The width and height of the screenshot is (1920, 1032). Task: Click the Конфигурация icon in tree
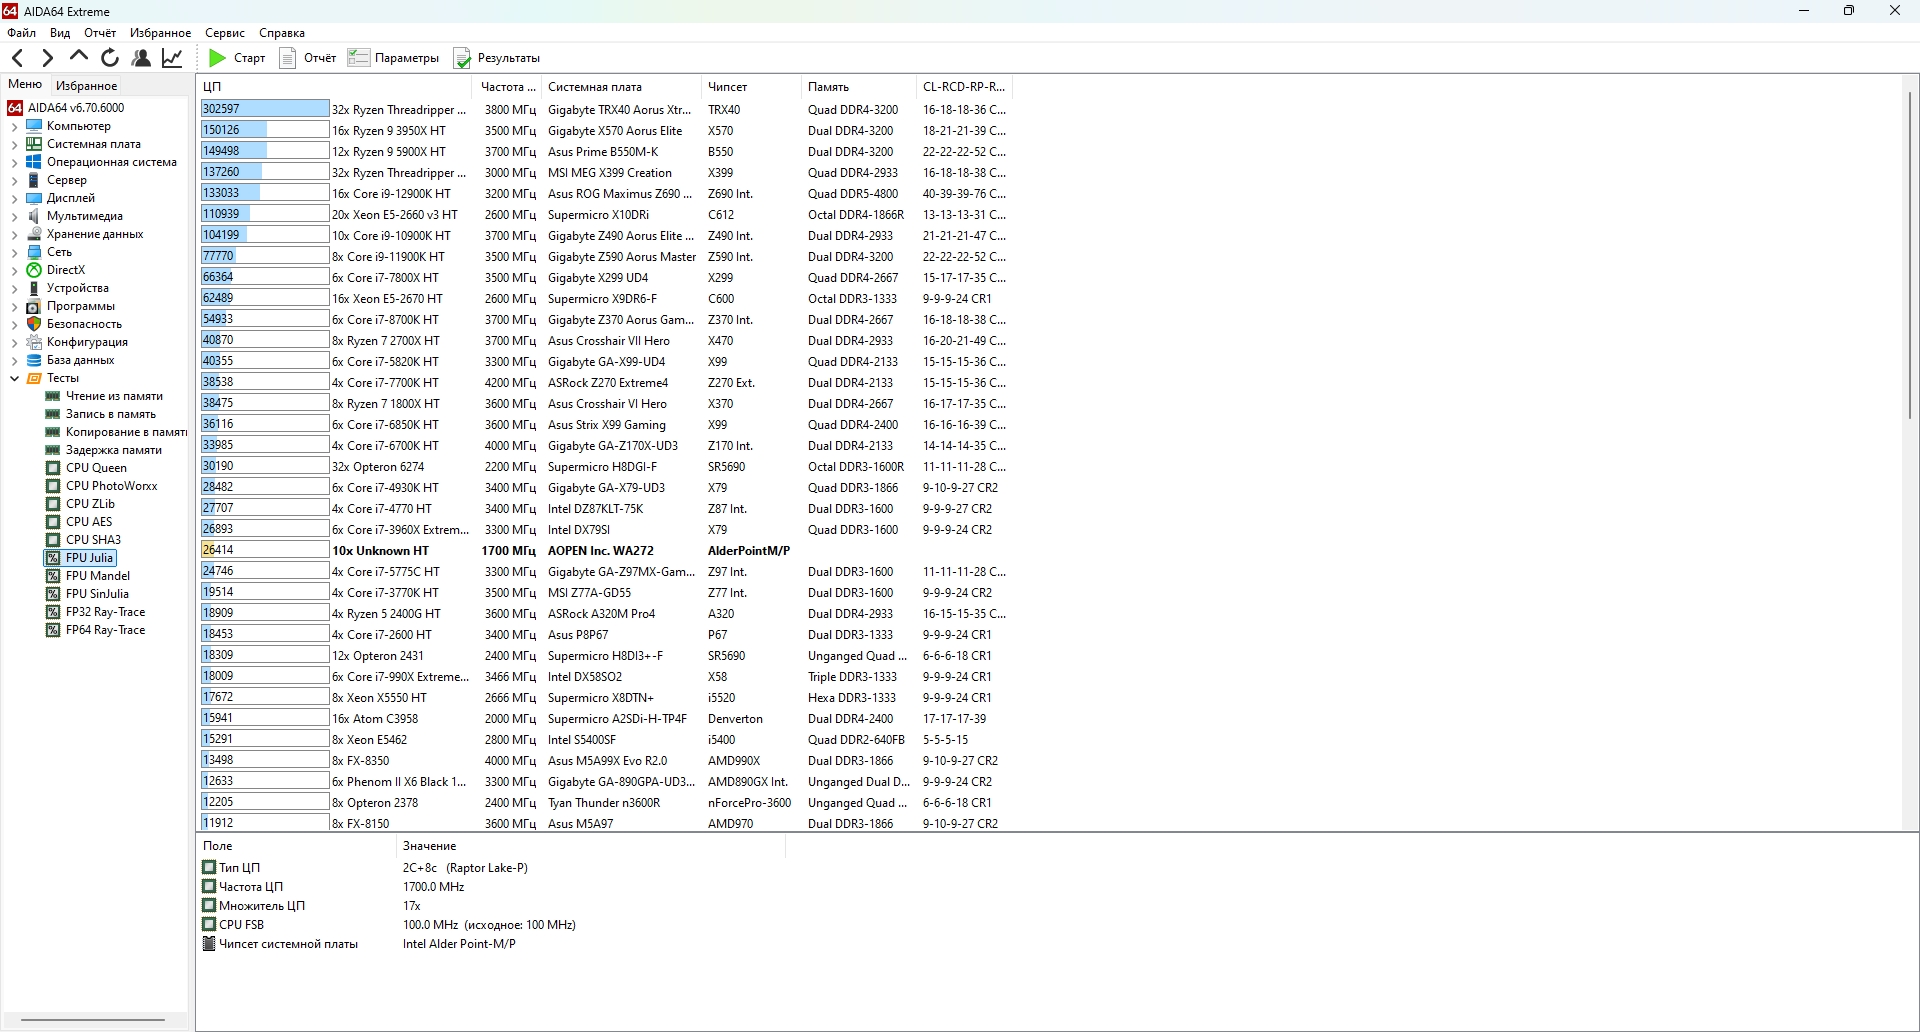[x=34, y=342]
